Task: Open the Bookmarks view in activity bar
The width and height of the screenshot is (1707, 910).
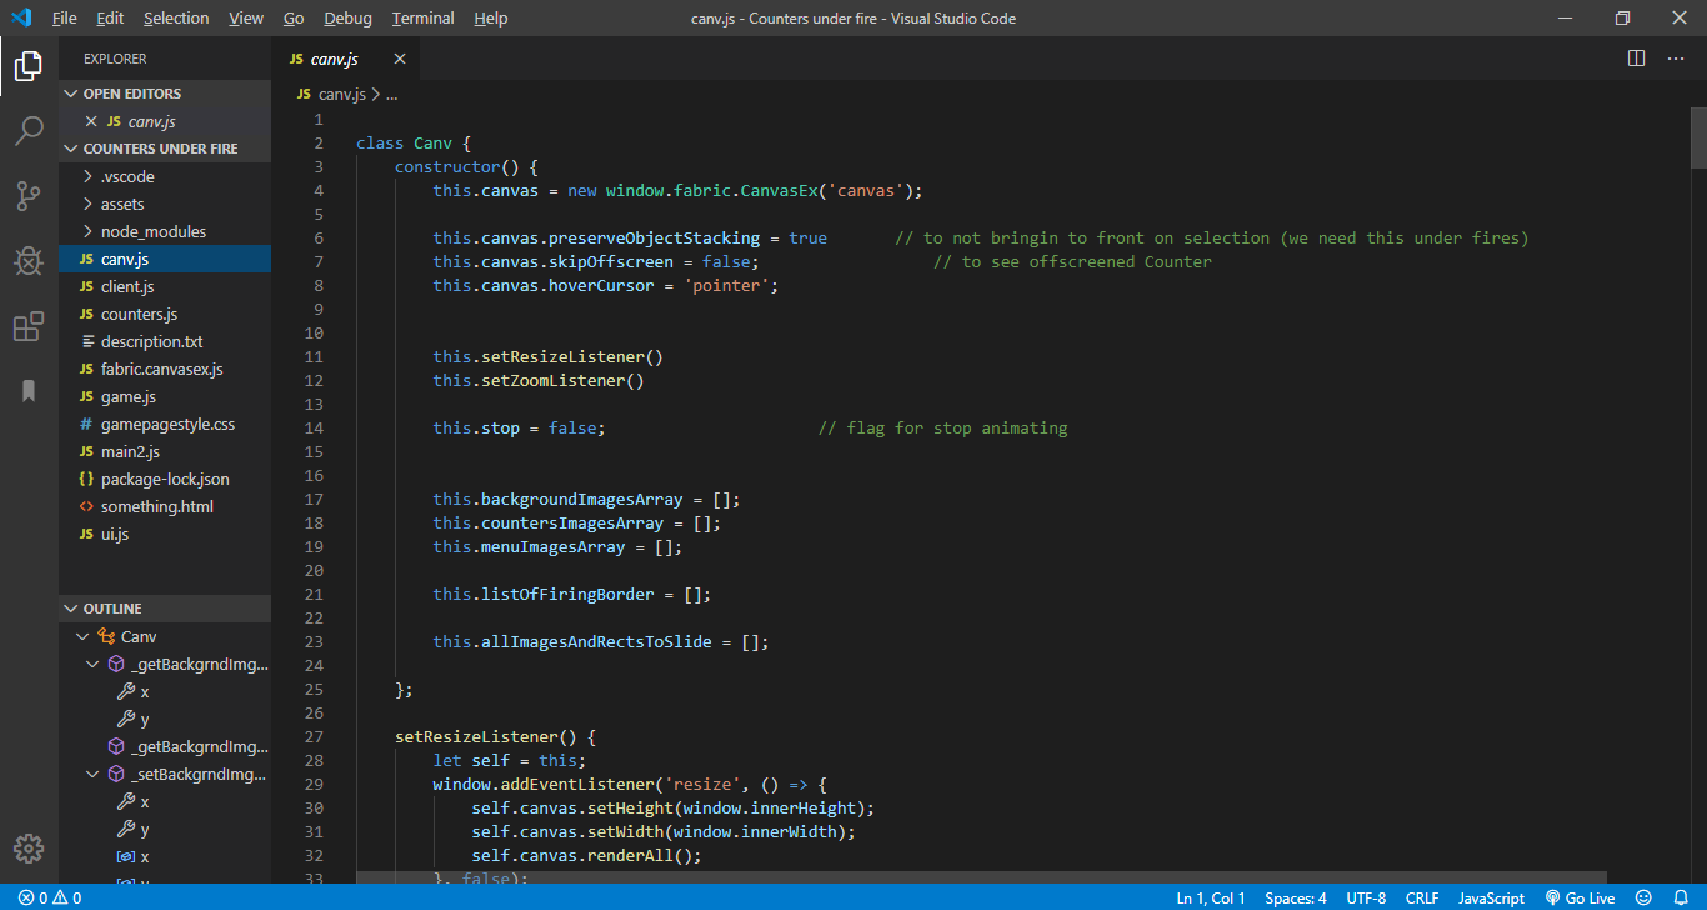Action: (29, 390)
